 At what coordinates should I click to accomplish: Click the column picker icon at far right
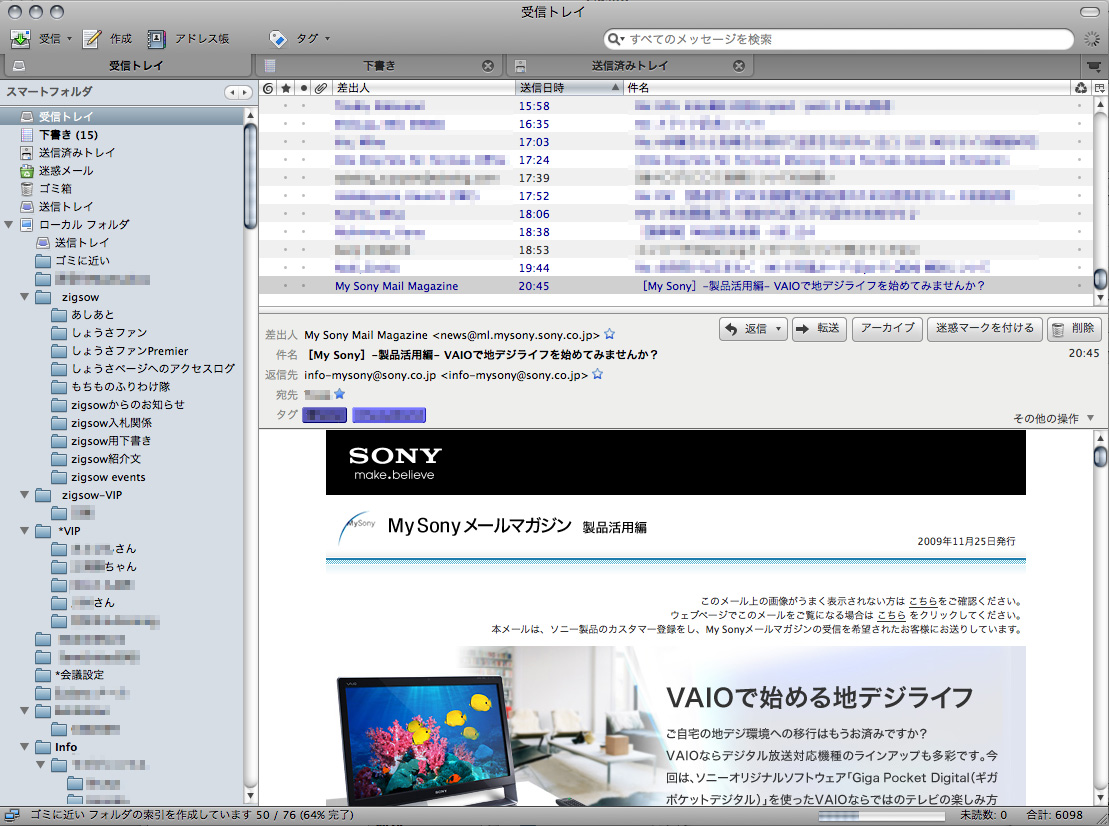coord(1100,88)
